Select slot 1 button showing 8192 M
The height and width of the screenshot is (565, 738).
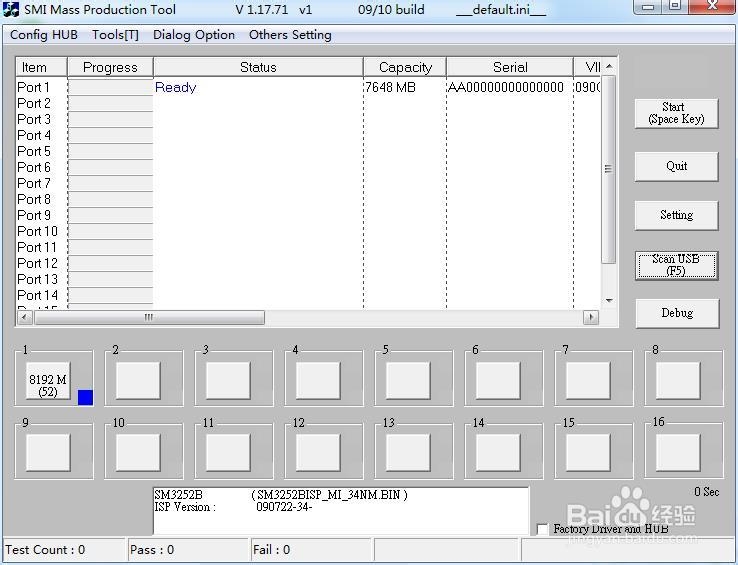click(x=48, y=381)
